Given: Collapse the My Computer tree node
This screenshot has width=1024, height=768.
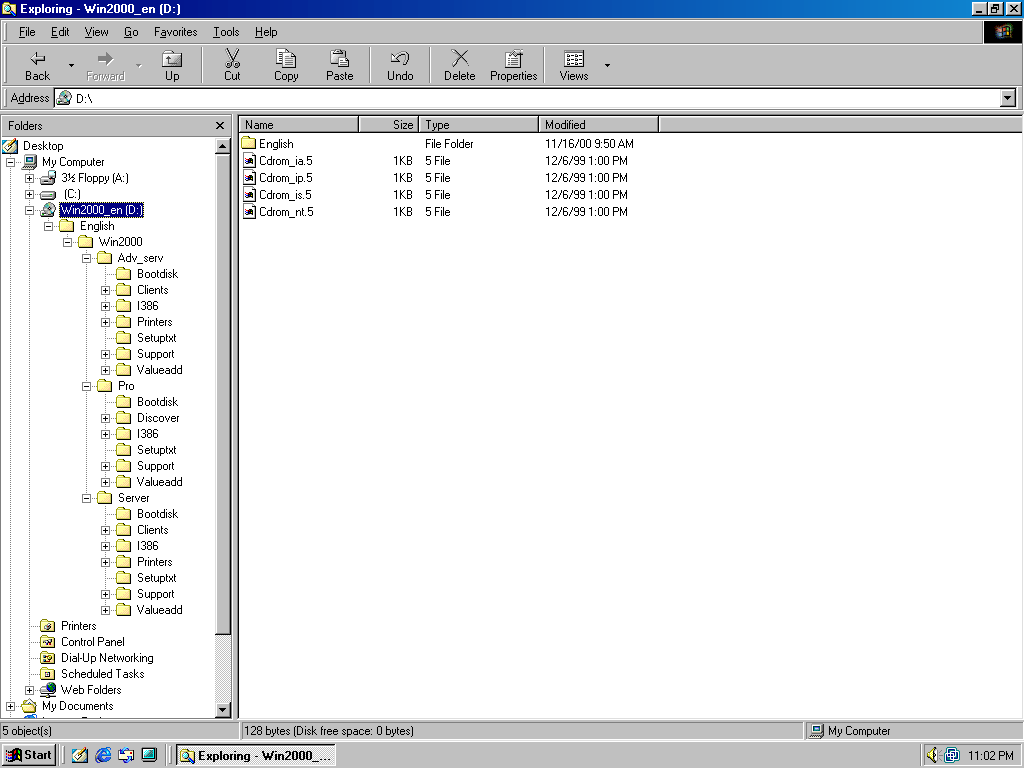Looking at the screenshot, I should pos(10,162).
